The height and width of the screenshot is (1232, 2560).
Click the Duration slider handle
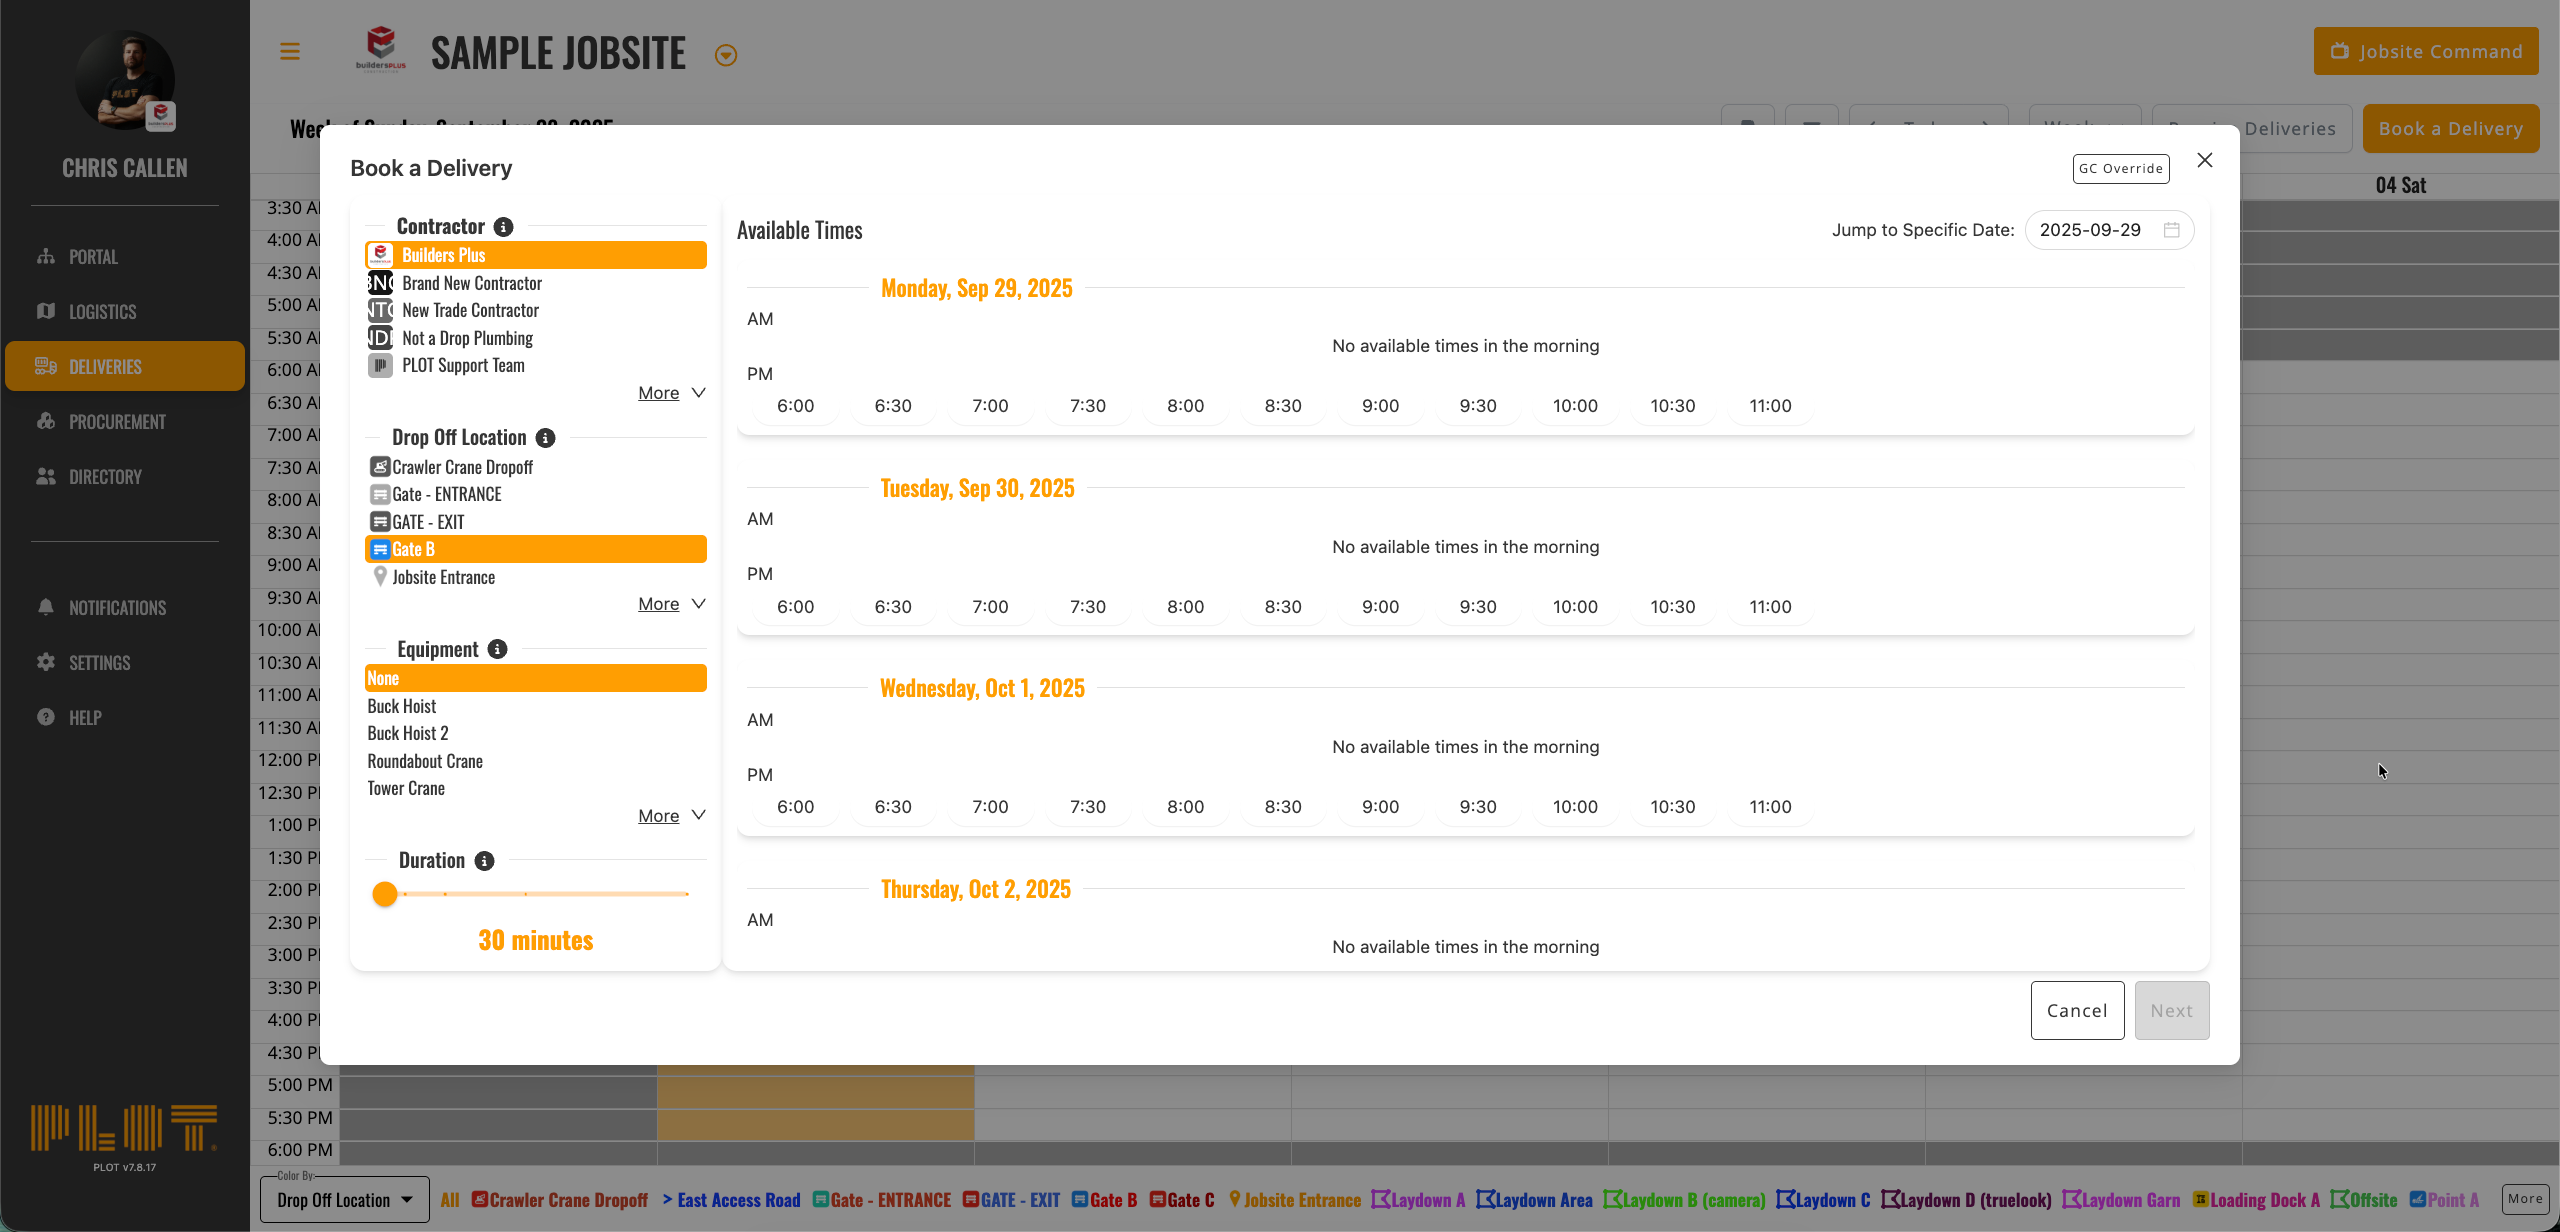click(x=385, y=894)
